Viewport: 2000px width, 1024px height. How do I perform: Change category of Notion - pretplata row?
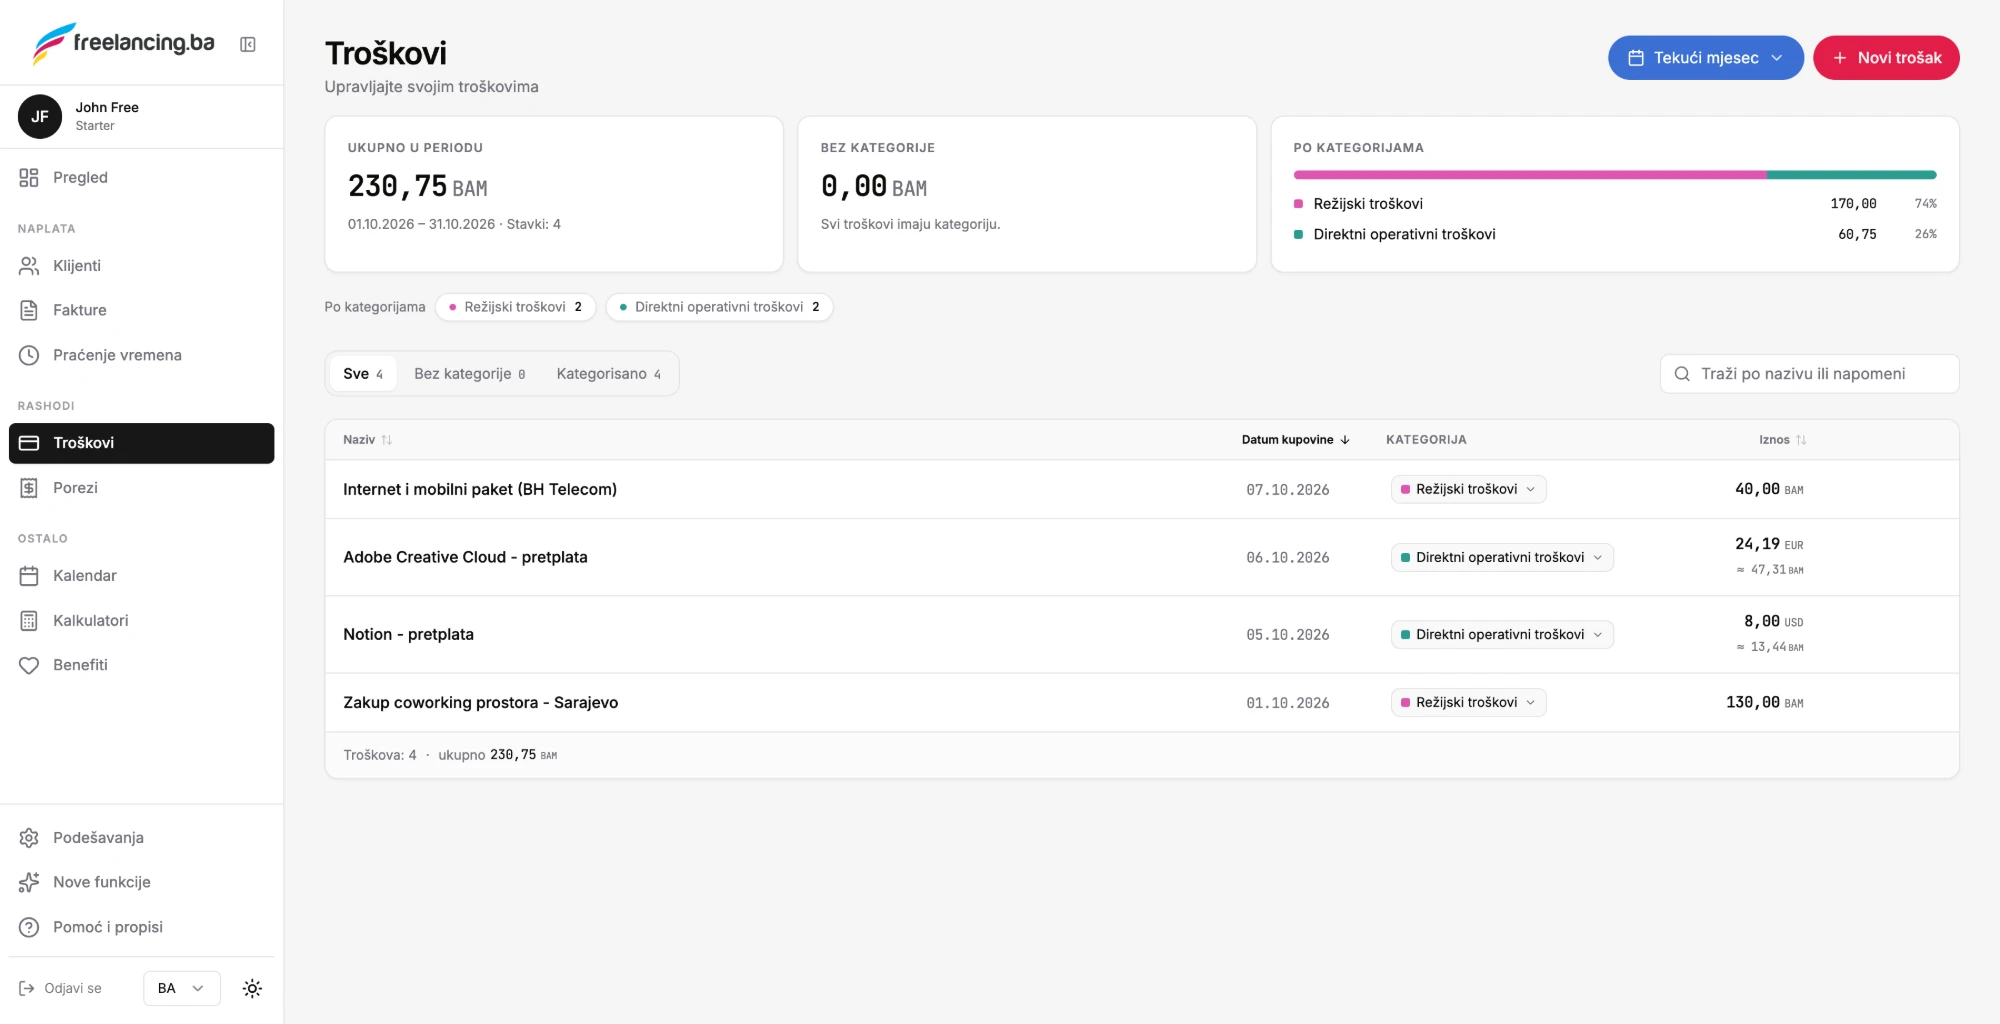(1502, 634)
